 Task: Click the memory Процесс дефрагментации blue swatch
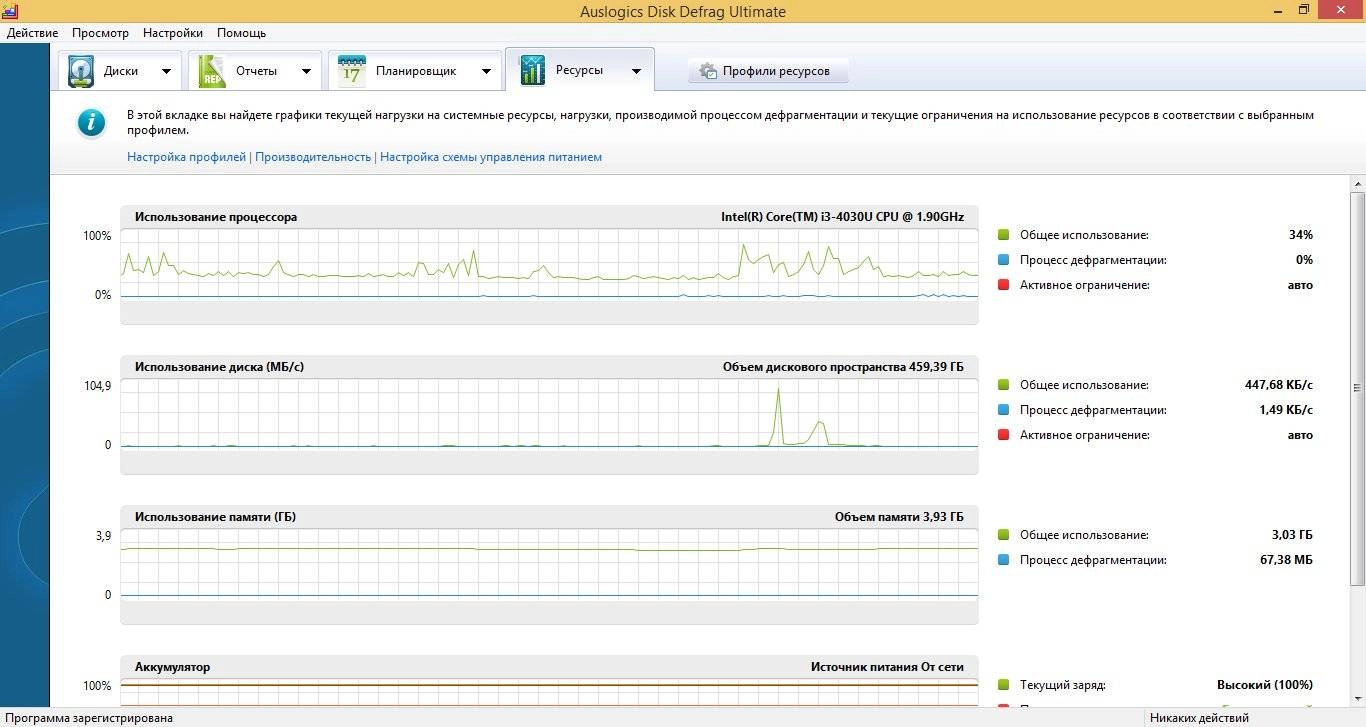point(1003,560)
